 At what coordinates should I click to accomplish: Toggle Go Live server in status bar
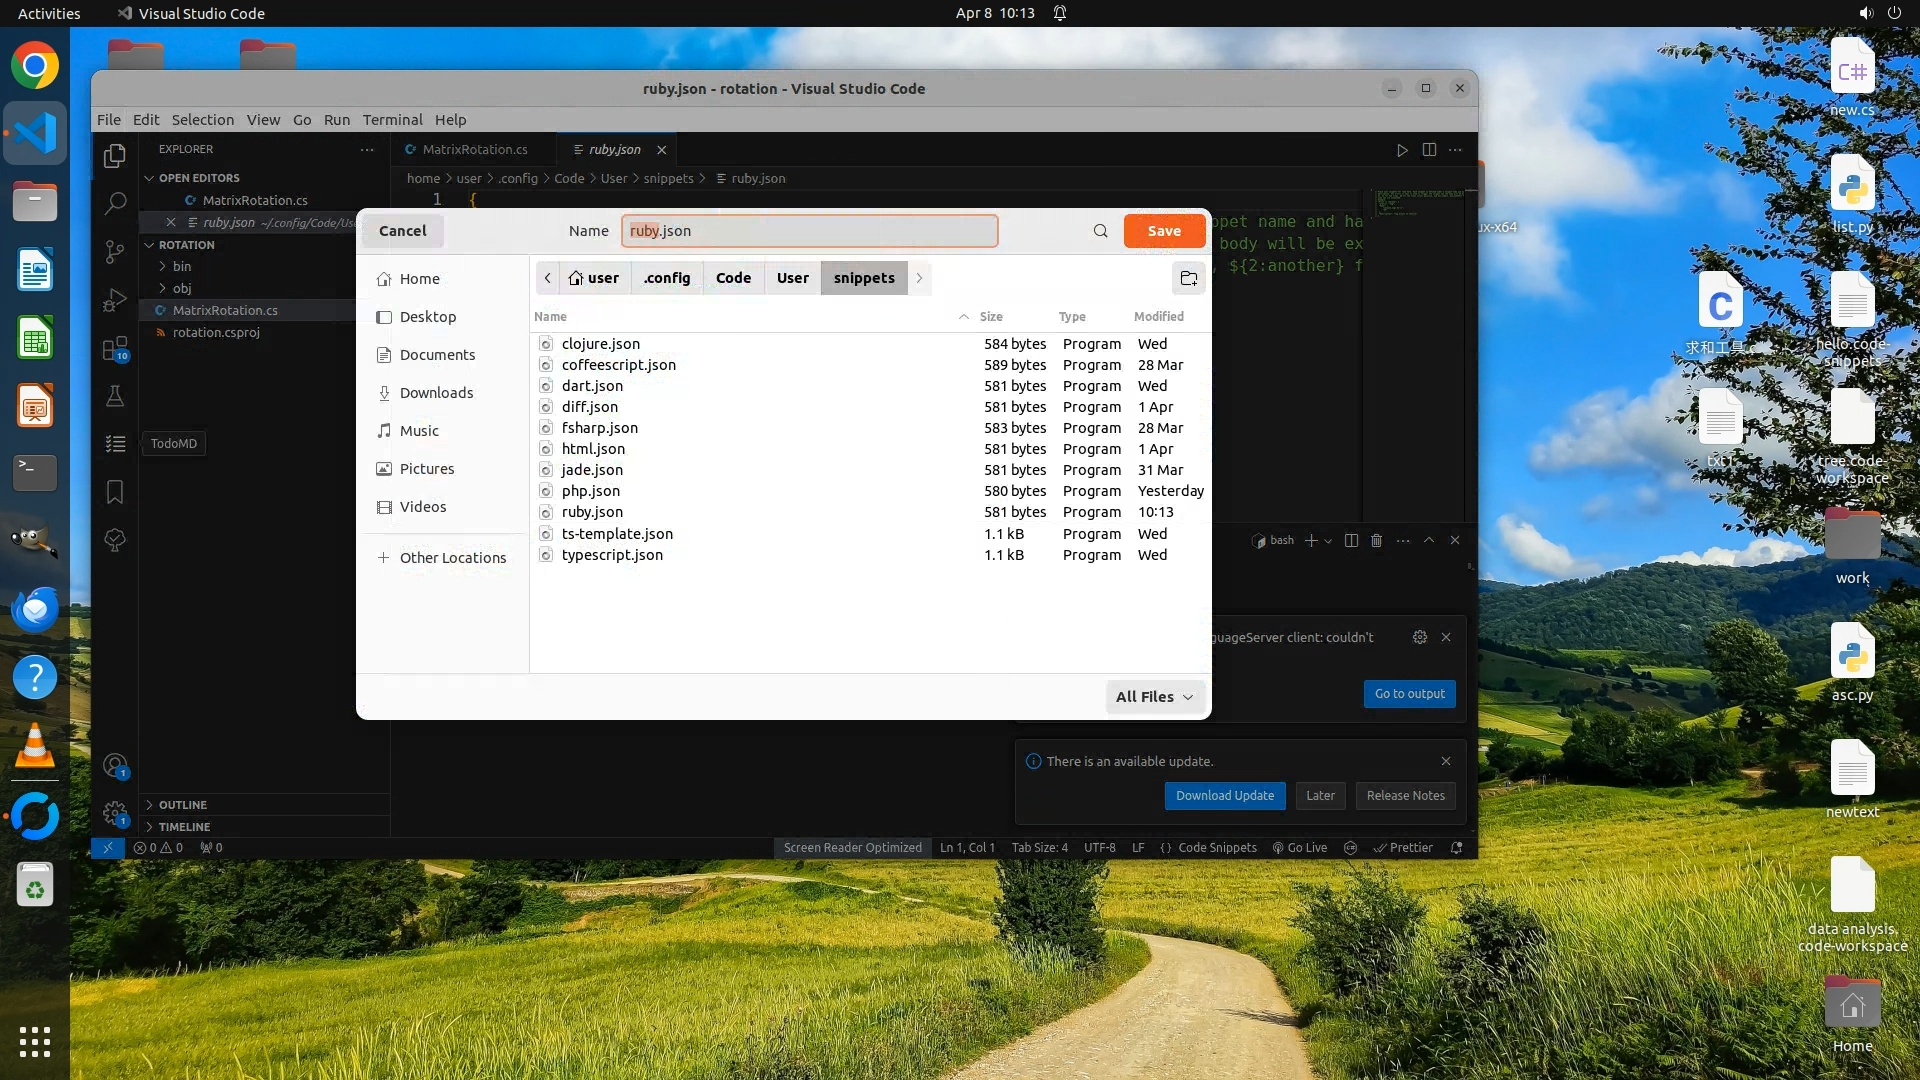[x=1299, y=847]
